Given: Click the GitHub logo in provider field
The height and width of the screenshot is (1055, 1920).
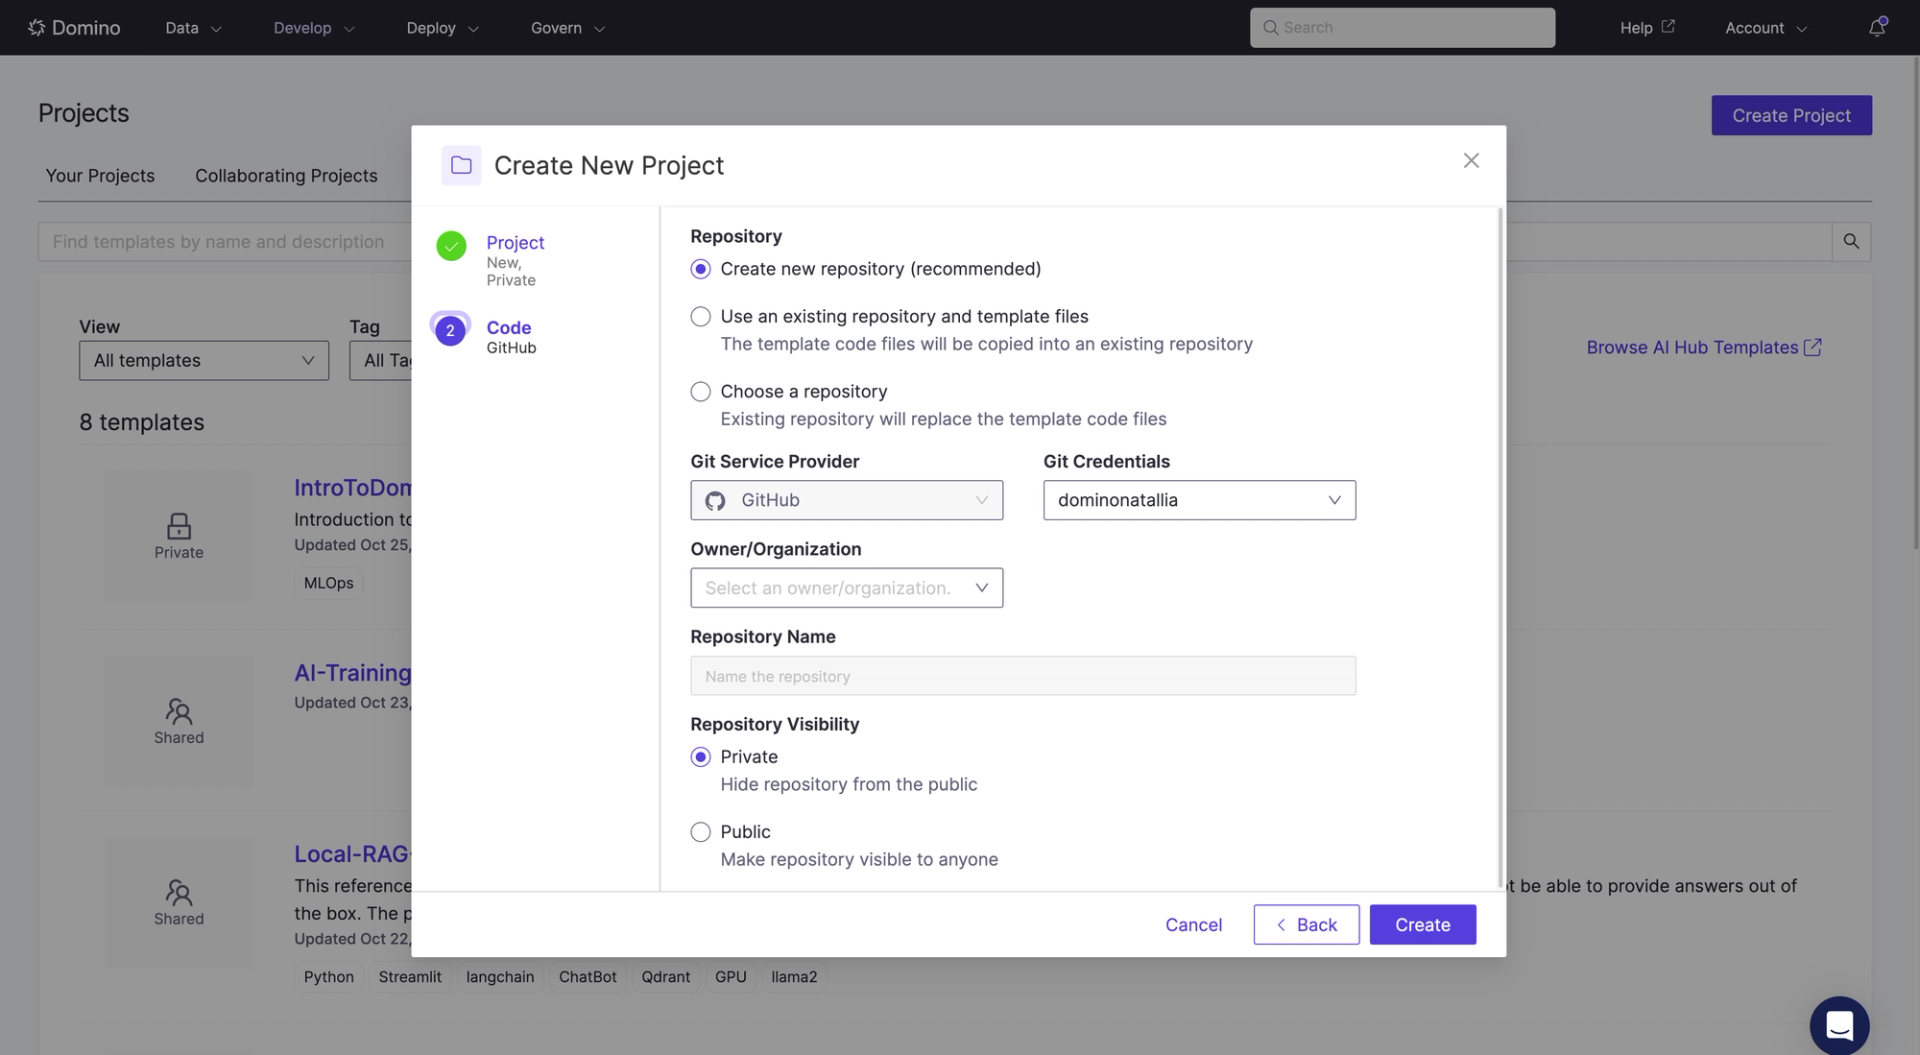Looking at the screenshot, I should pos(715,500).
